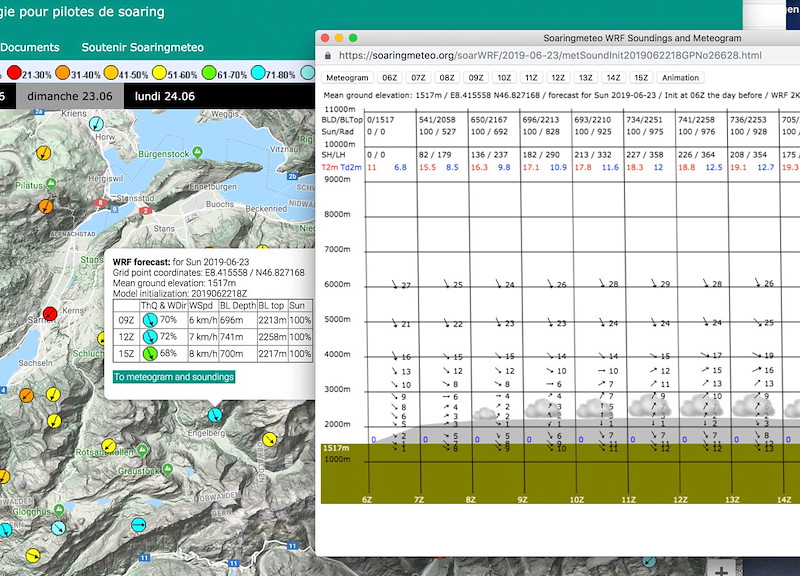Switch to dimanche 23.06 day tab
The height and width of the screenshot is (576, 800).
(70, 96)
